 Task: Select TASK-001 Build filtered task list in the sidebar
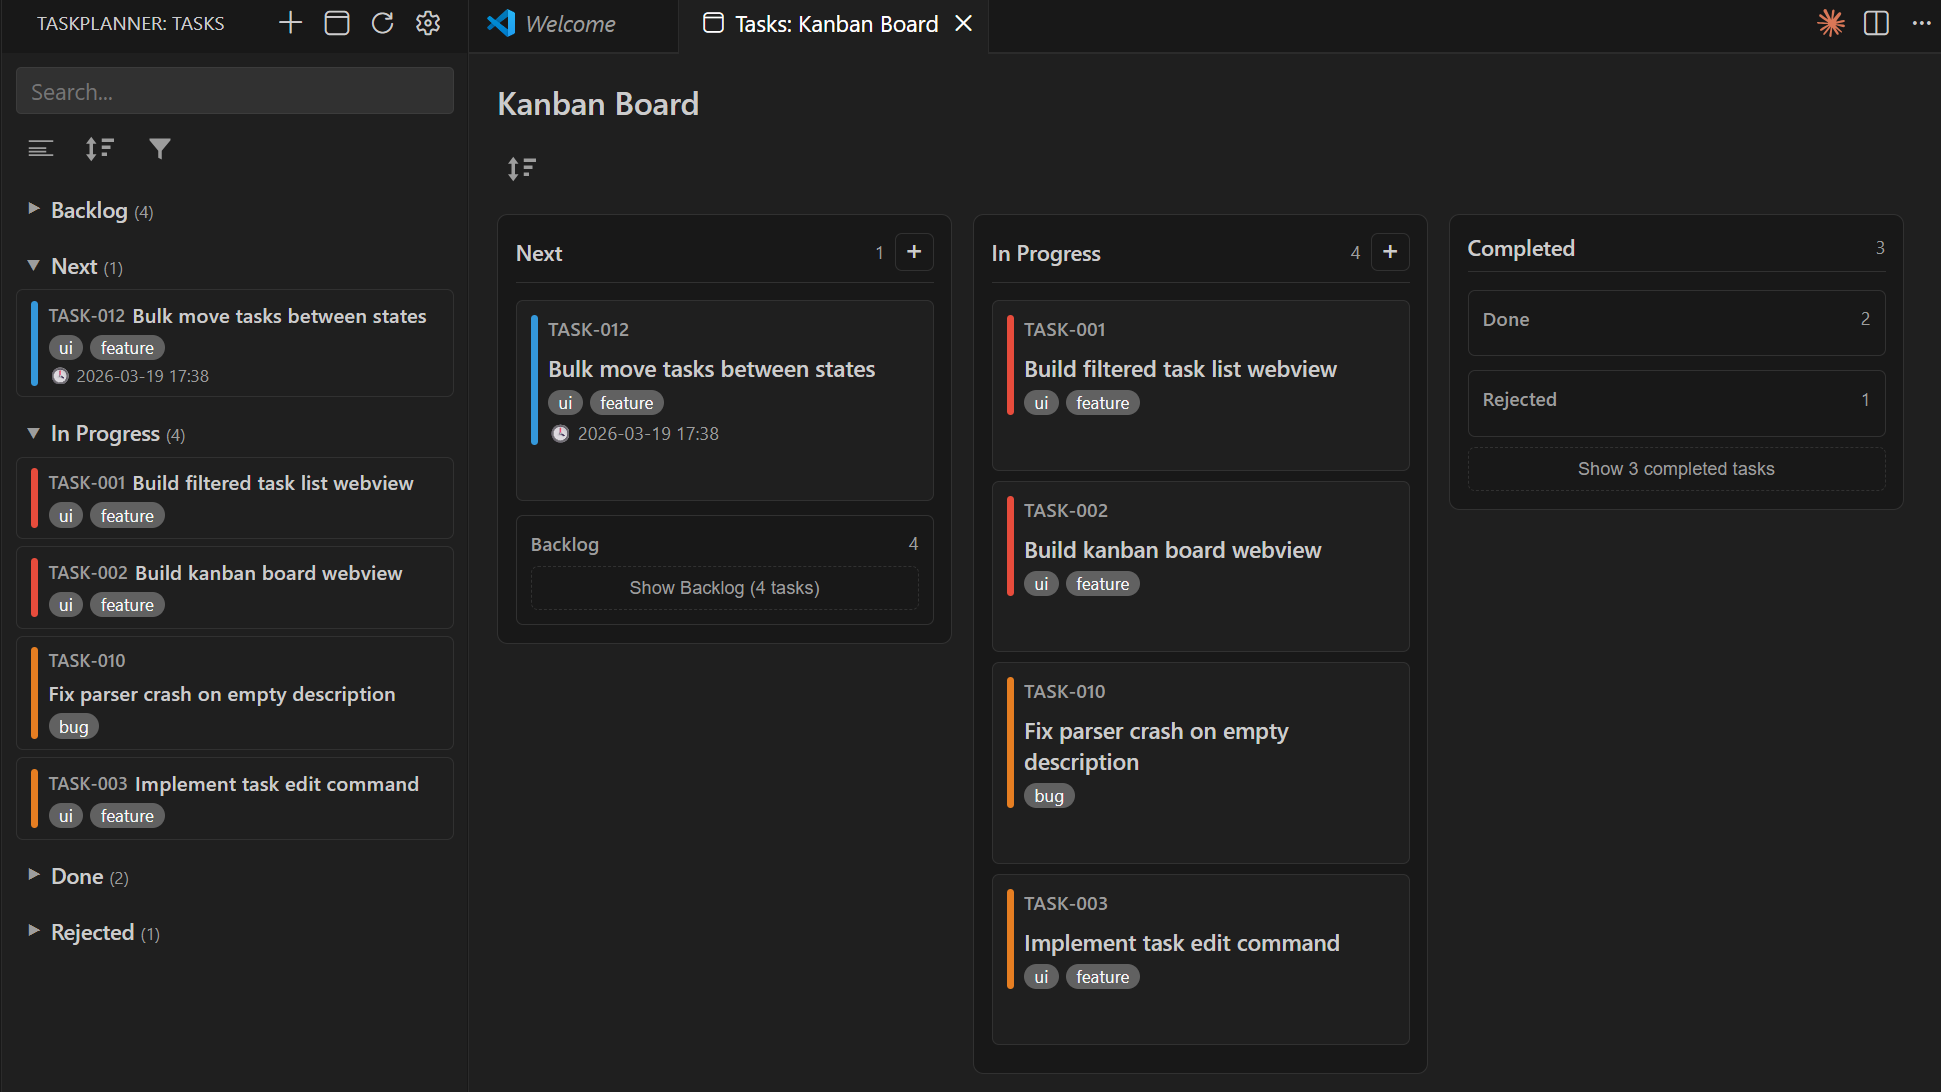[x=235, y=498]
